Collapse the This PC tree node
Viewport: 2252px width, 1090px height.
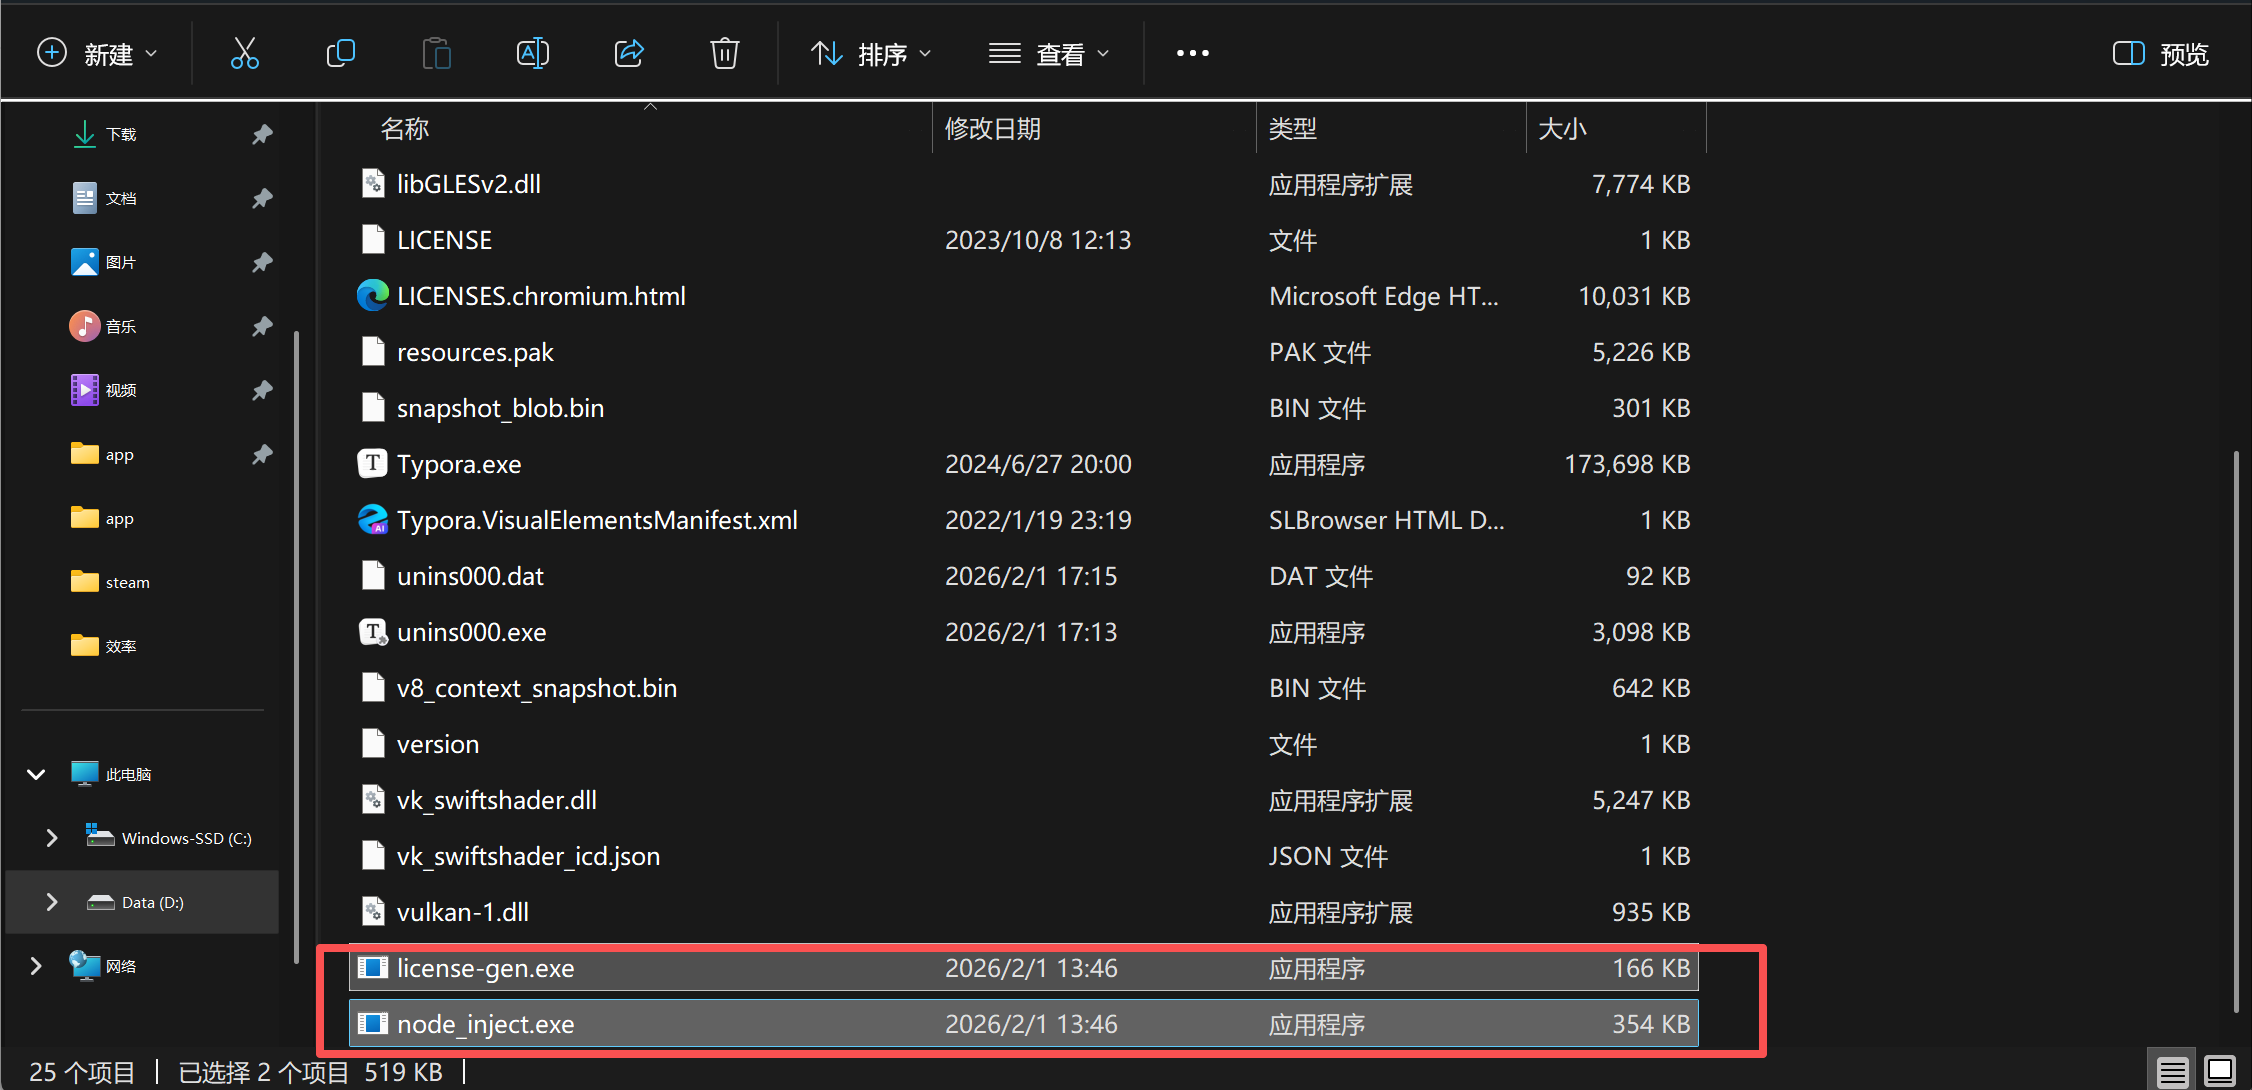tap(36, 774)
